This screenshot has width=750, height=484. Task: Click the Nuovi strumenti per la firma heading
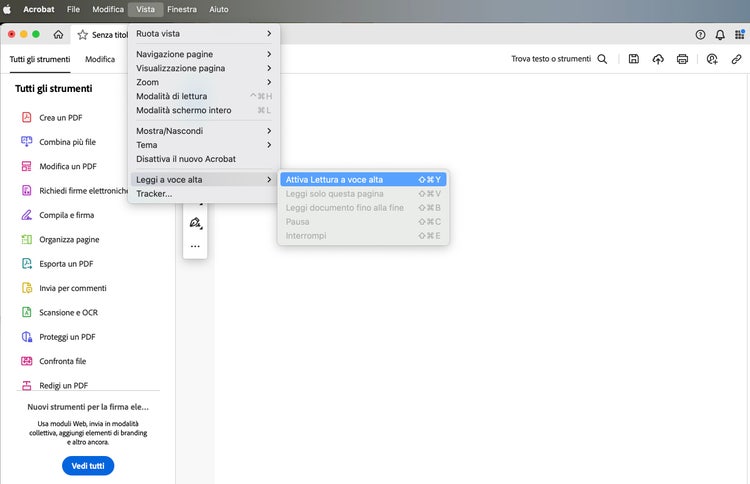[x=88, y=407]
